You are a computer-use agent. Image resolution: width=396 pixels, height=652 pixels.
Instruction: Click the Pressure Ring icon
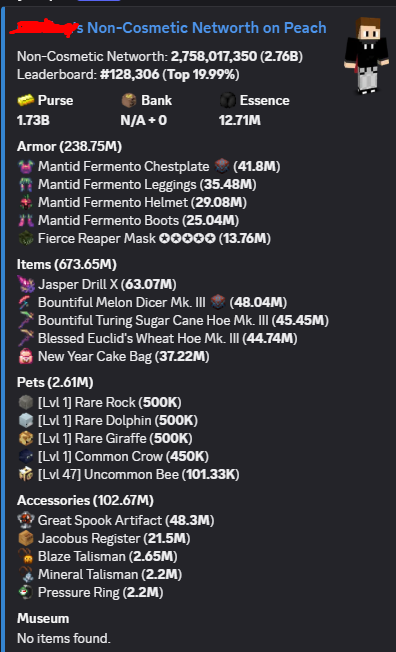click(x=26, y=593)
